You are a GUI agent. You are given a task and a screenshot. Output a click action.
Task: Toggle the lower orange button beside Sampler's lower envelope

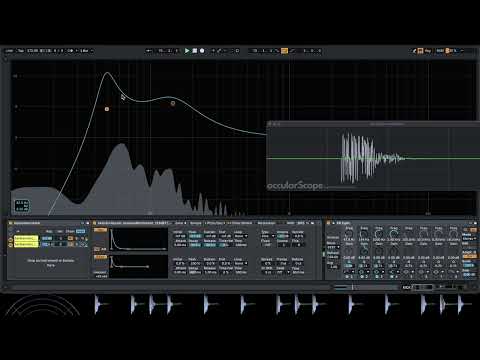point(100,257)
